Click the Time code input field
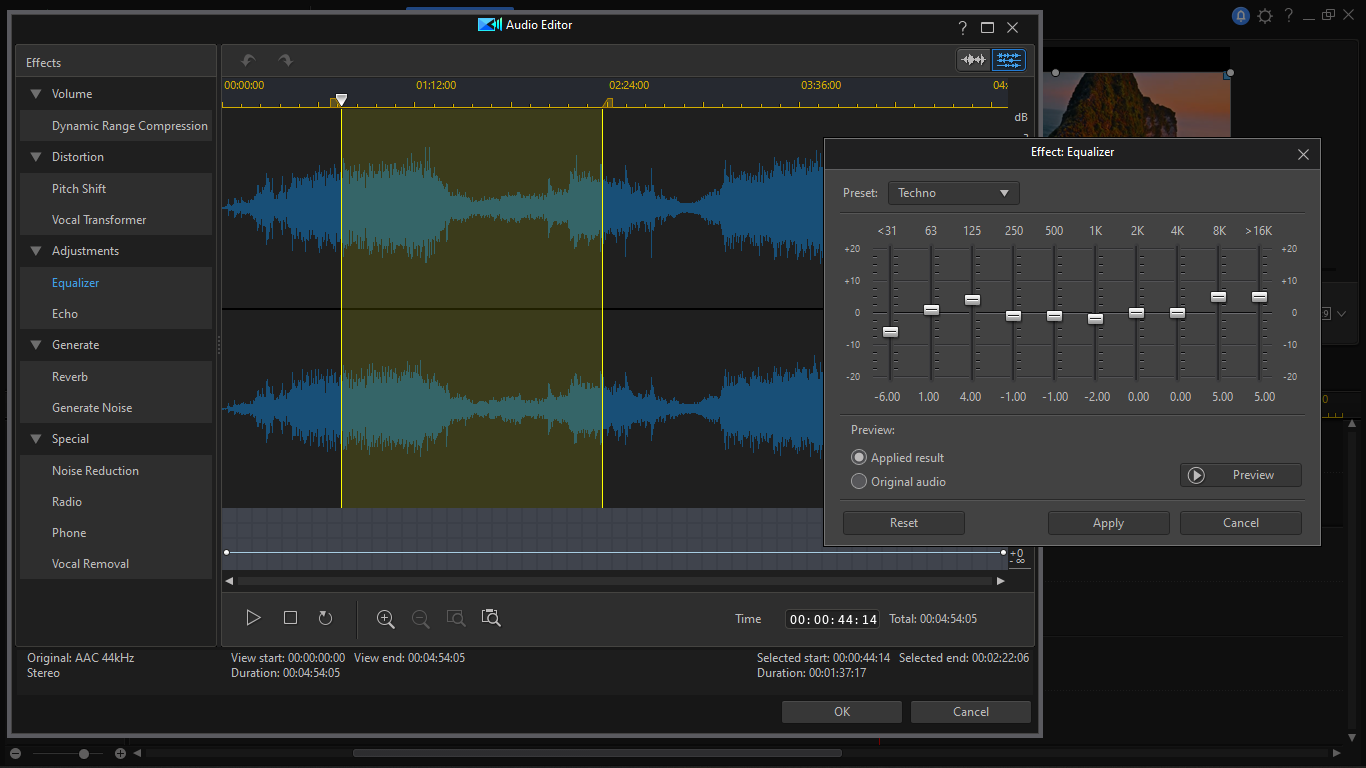The height and width of the screenshot is (768, 1366). [x=833, y=620]
